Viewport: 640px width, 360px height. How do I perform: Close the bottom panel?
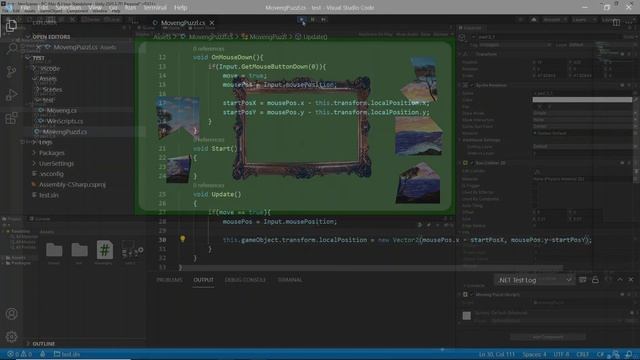pos(631,280)
